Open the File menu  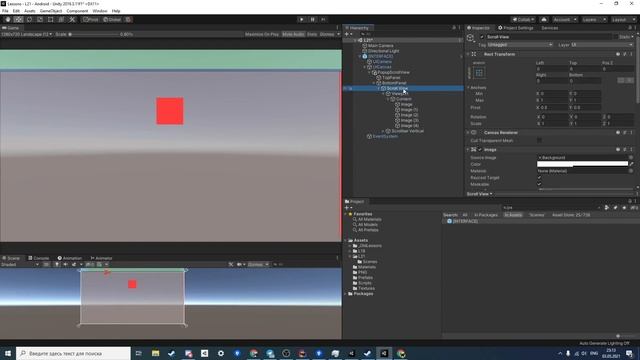click(x=5, y=11)
